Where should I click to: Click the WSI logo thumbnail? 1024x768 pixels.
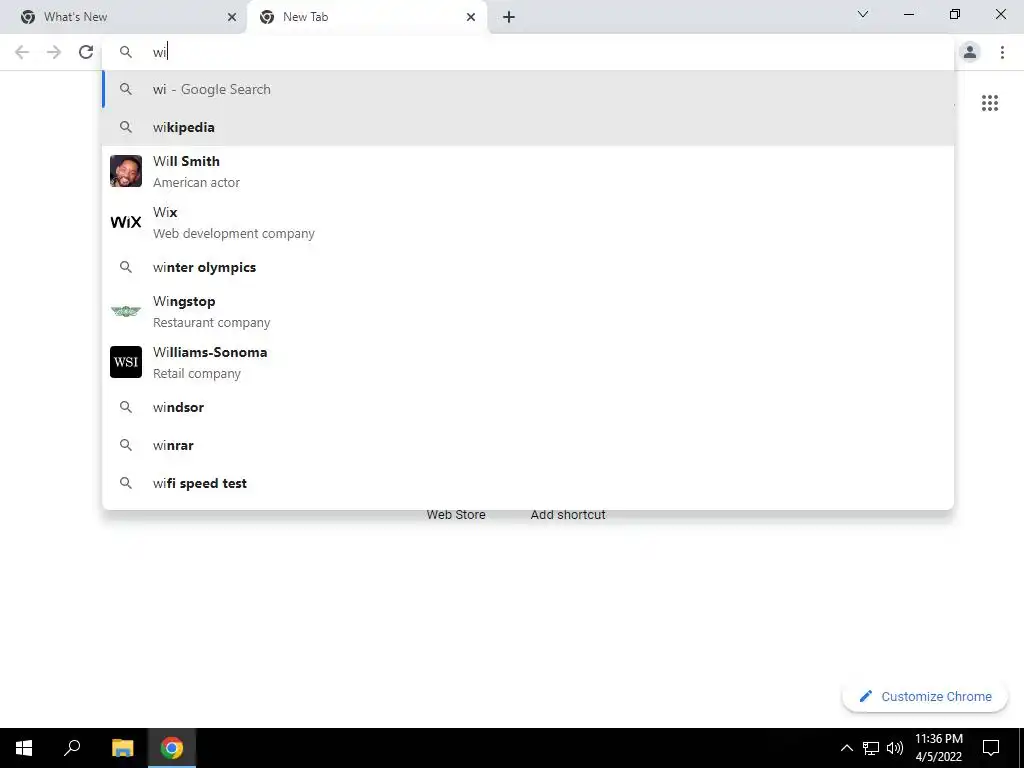click(126, 362)
